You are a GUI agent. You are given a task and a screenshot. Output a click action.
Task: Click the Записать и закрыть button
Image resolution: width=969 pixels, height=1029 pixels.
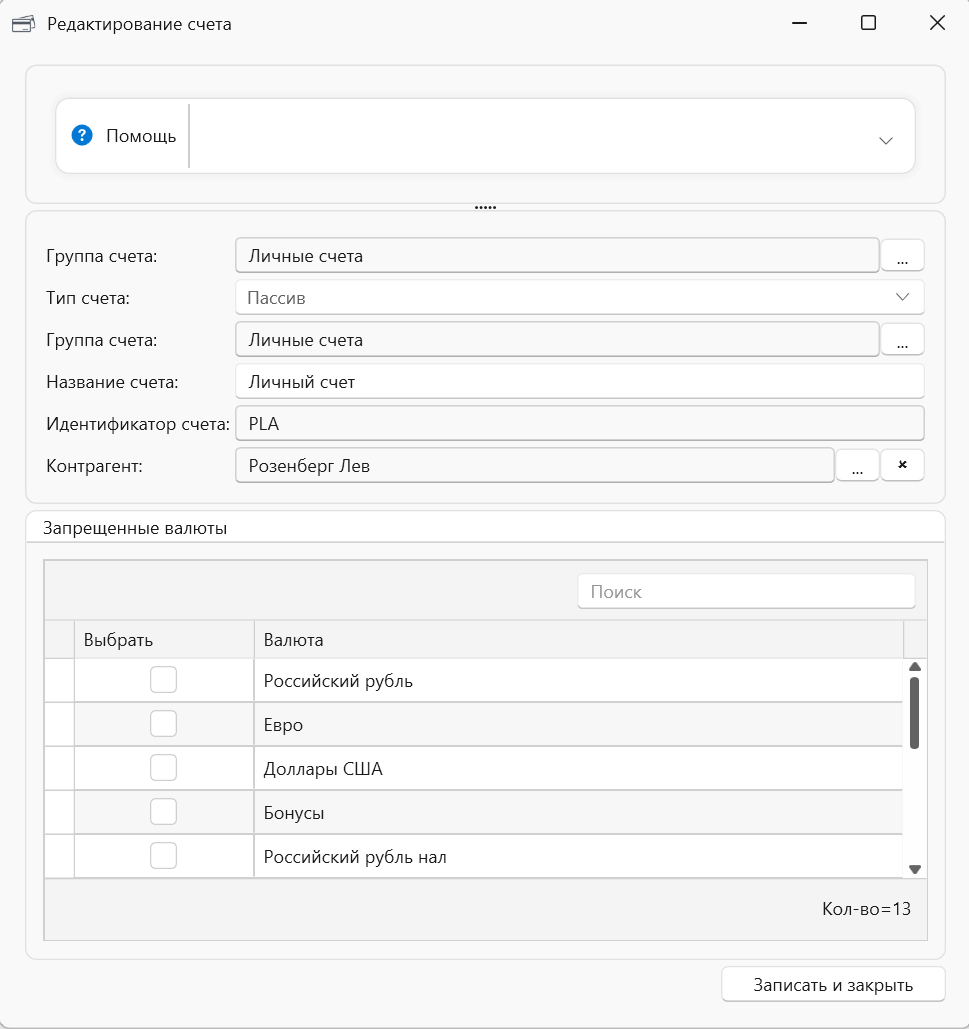point(833,984)
